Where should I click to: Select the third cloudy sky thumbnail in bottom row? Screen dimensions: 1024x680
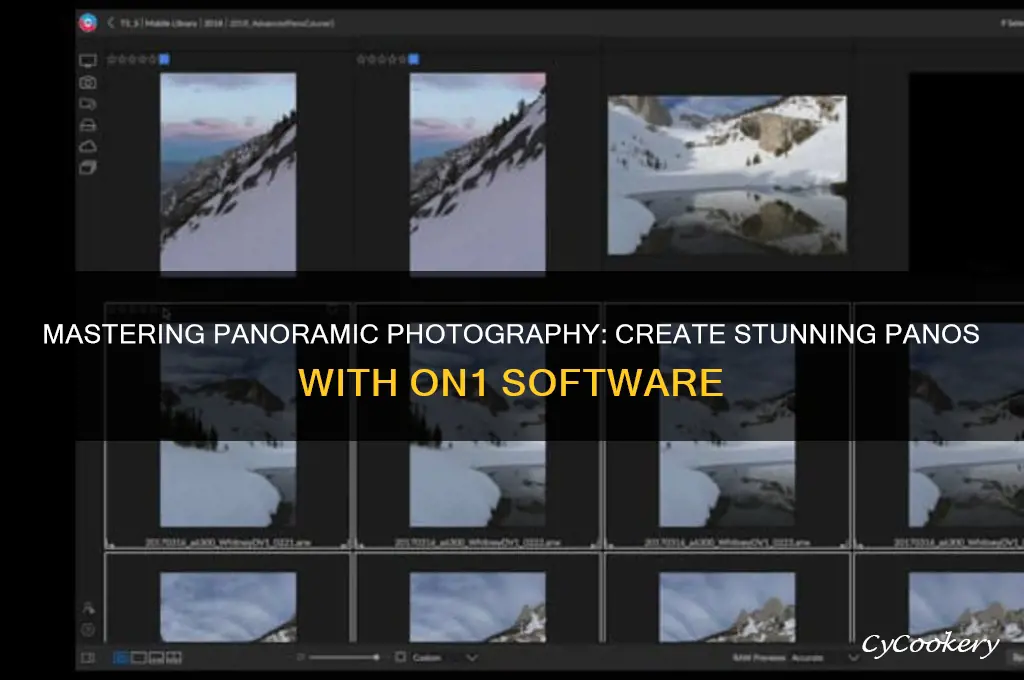point(727,607)
